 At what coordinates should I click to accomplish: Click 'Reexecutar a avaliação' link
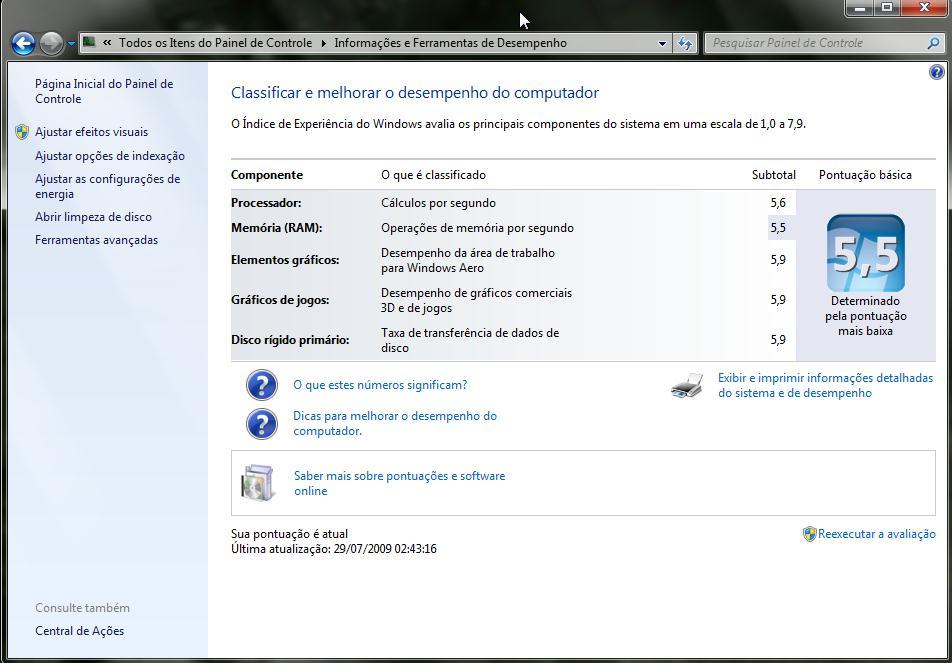877,534
